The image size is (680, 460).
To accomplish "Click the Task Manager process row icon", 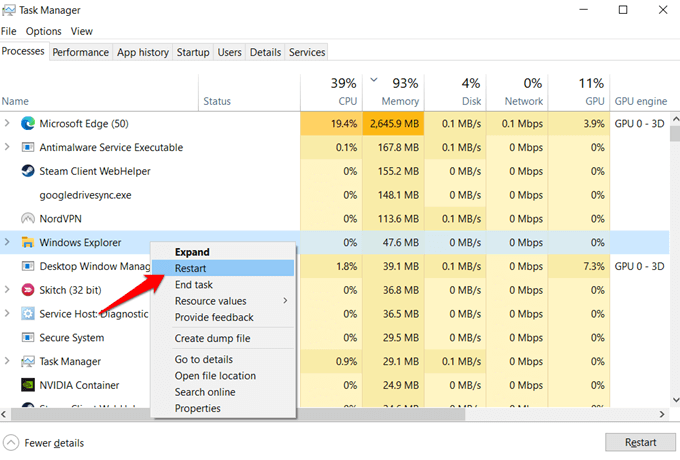I will click(28, 361).
